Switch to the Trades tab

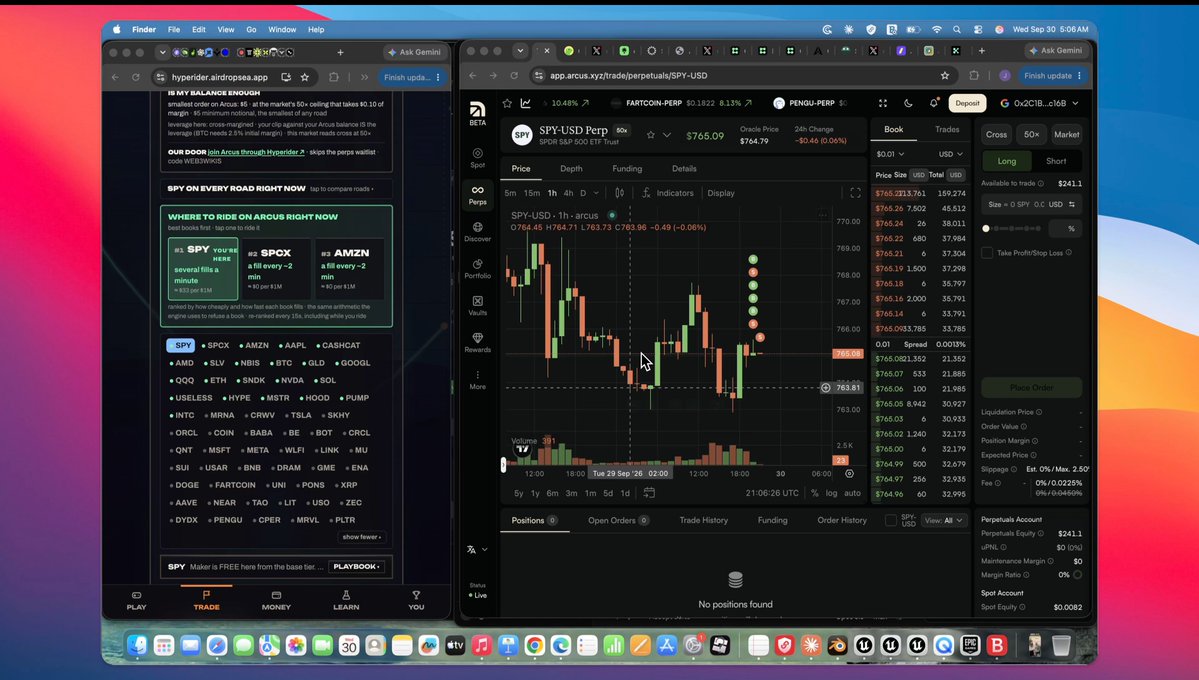[x=947, y=129]
